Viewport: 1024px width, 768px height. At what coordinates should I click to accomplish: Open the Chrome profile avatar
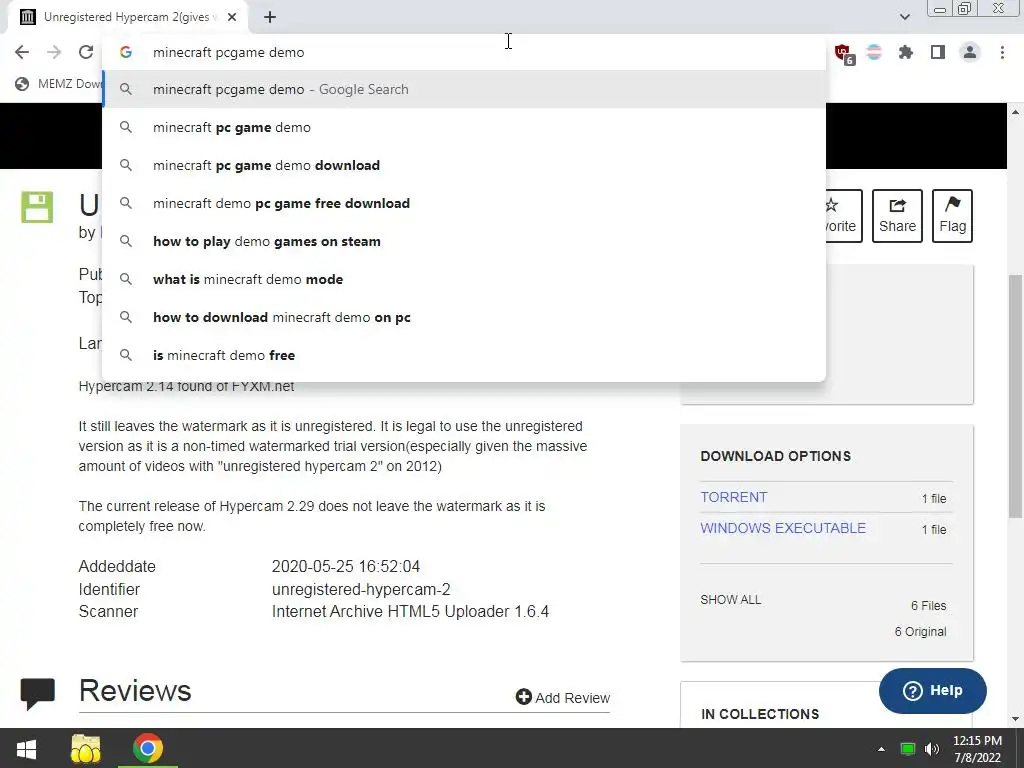click(970, 52)
